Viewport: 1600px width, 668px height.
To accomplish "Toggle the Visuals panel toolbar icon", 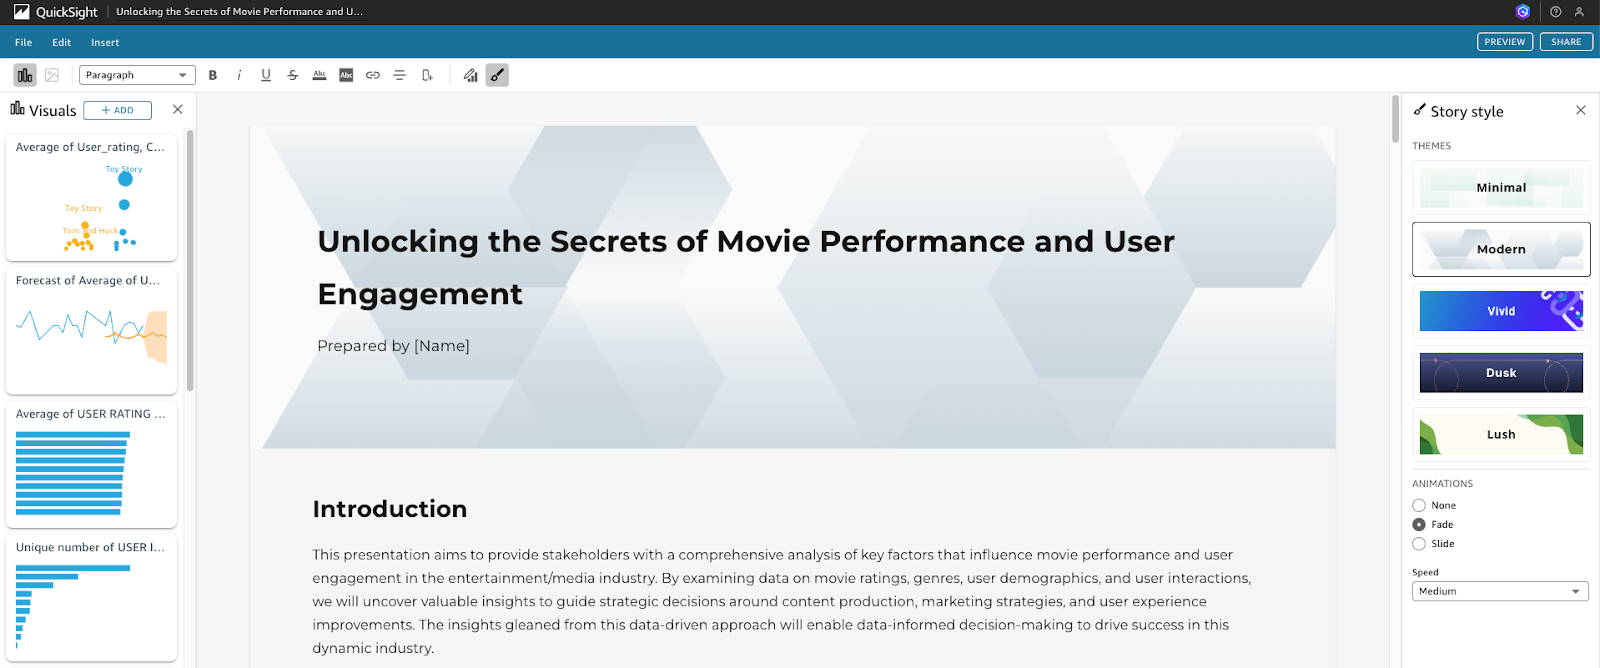I will tap(25, 75).
